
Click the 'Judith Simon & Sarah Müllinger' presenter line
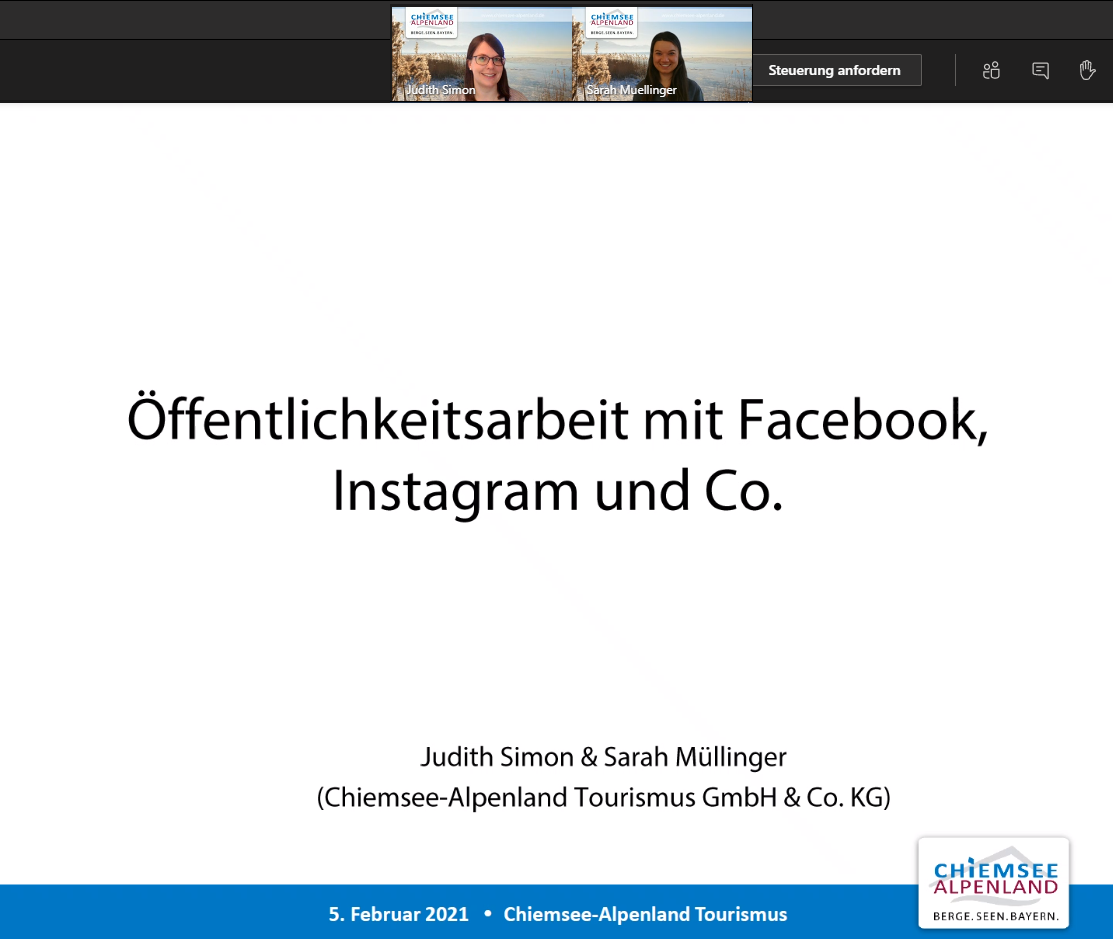pyautogui.click(x=603, y=757)
